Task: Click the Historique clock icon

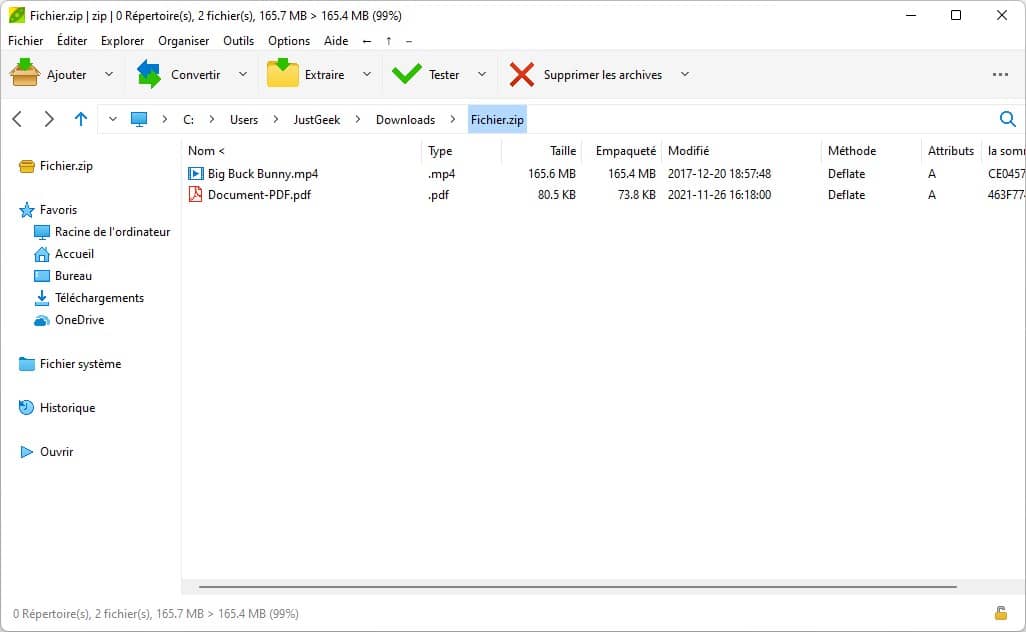Action: [26, 408]
